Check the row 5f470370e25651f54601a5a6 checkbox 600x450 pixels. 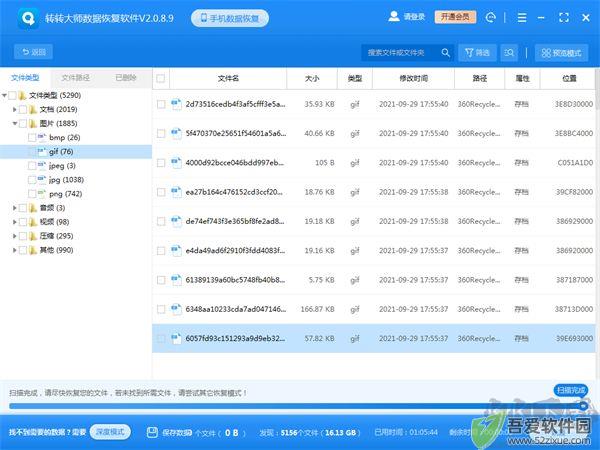pyautogui.click(x=161, y=134)
